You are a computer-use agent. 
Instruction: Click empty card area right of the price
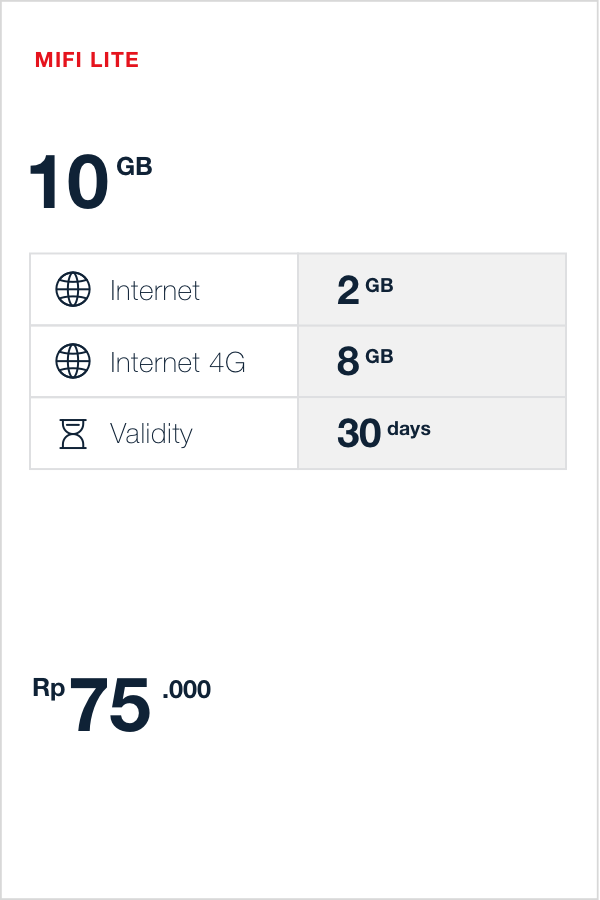pyautogui.click(x=420, y=705)
